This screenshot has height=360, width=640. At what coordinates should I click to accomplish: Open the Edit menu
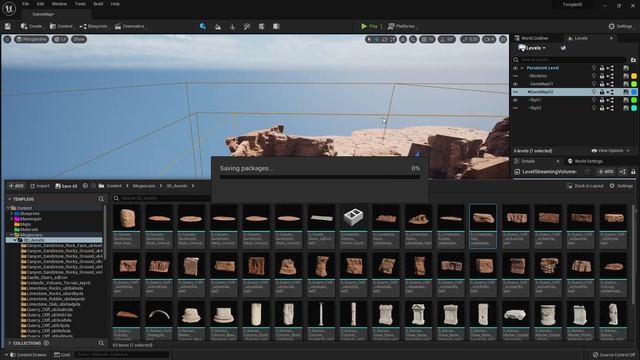click(x=40, y=4)
